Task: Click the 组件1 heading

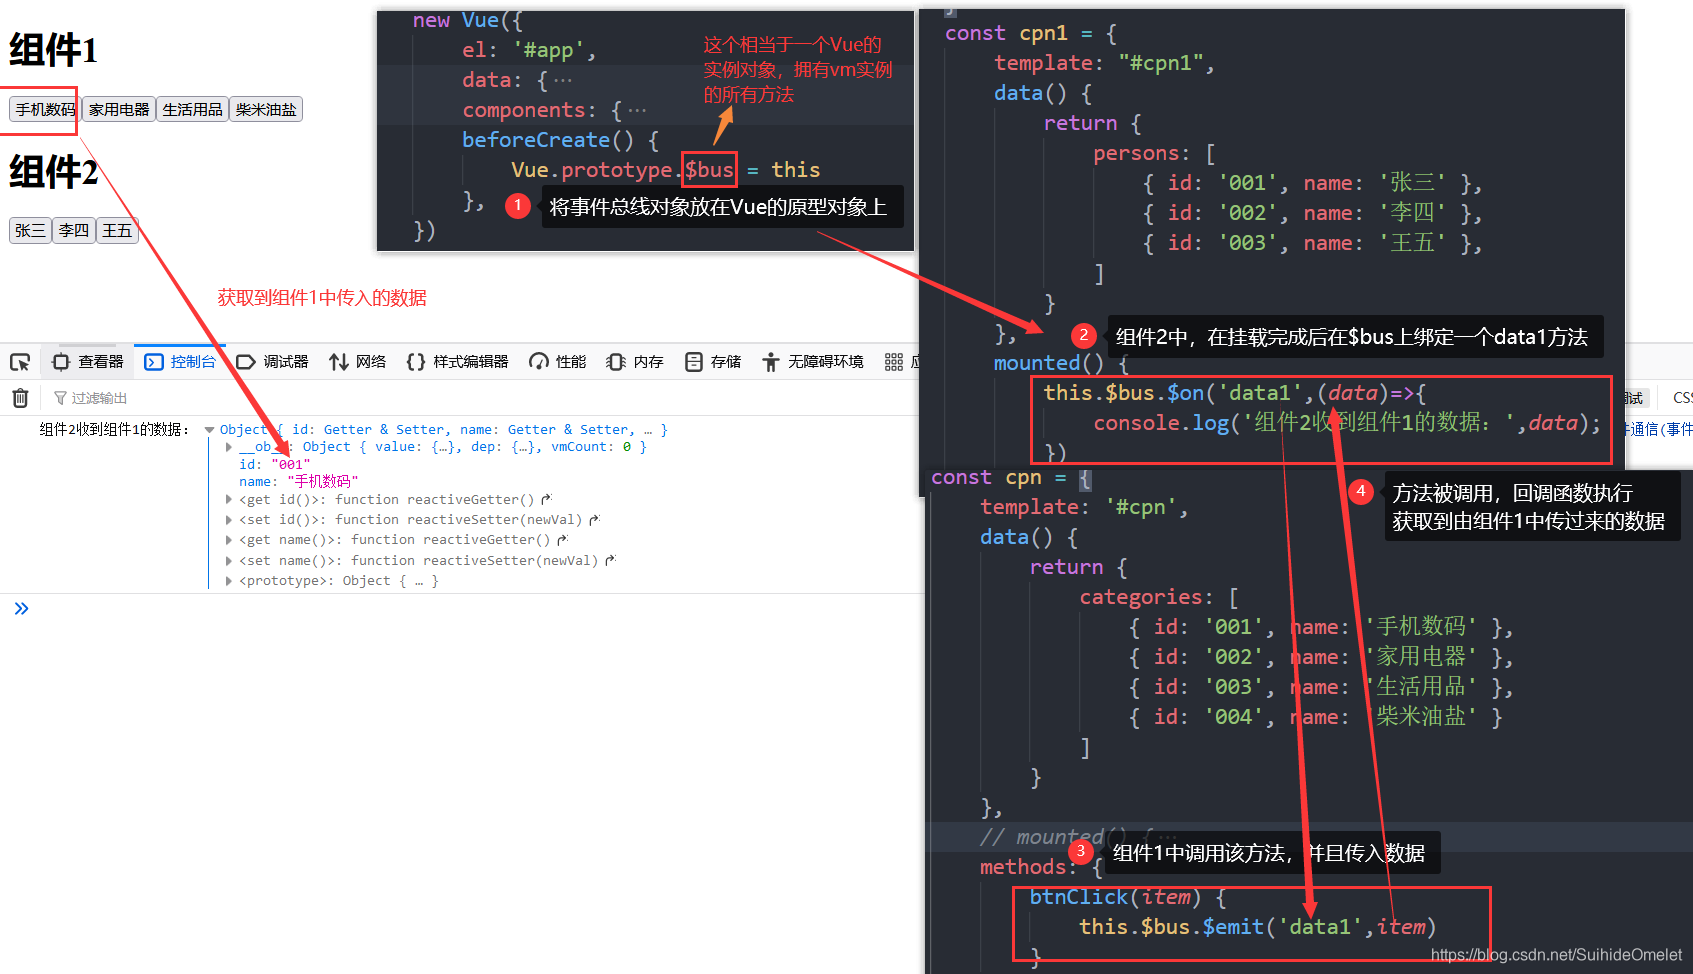Action: [53, 50]
